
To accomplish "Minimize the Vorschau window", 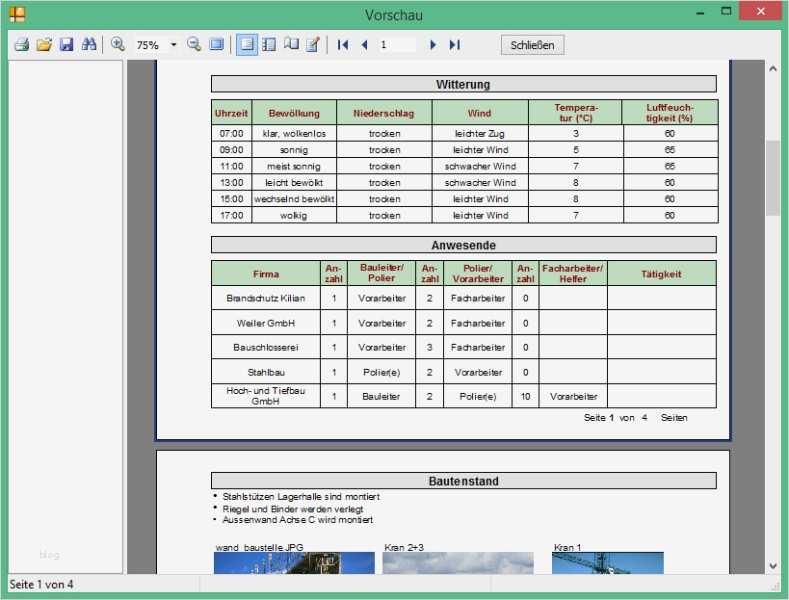I will (699, 12).
